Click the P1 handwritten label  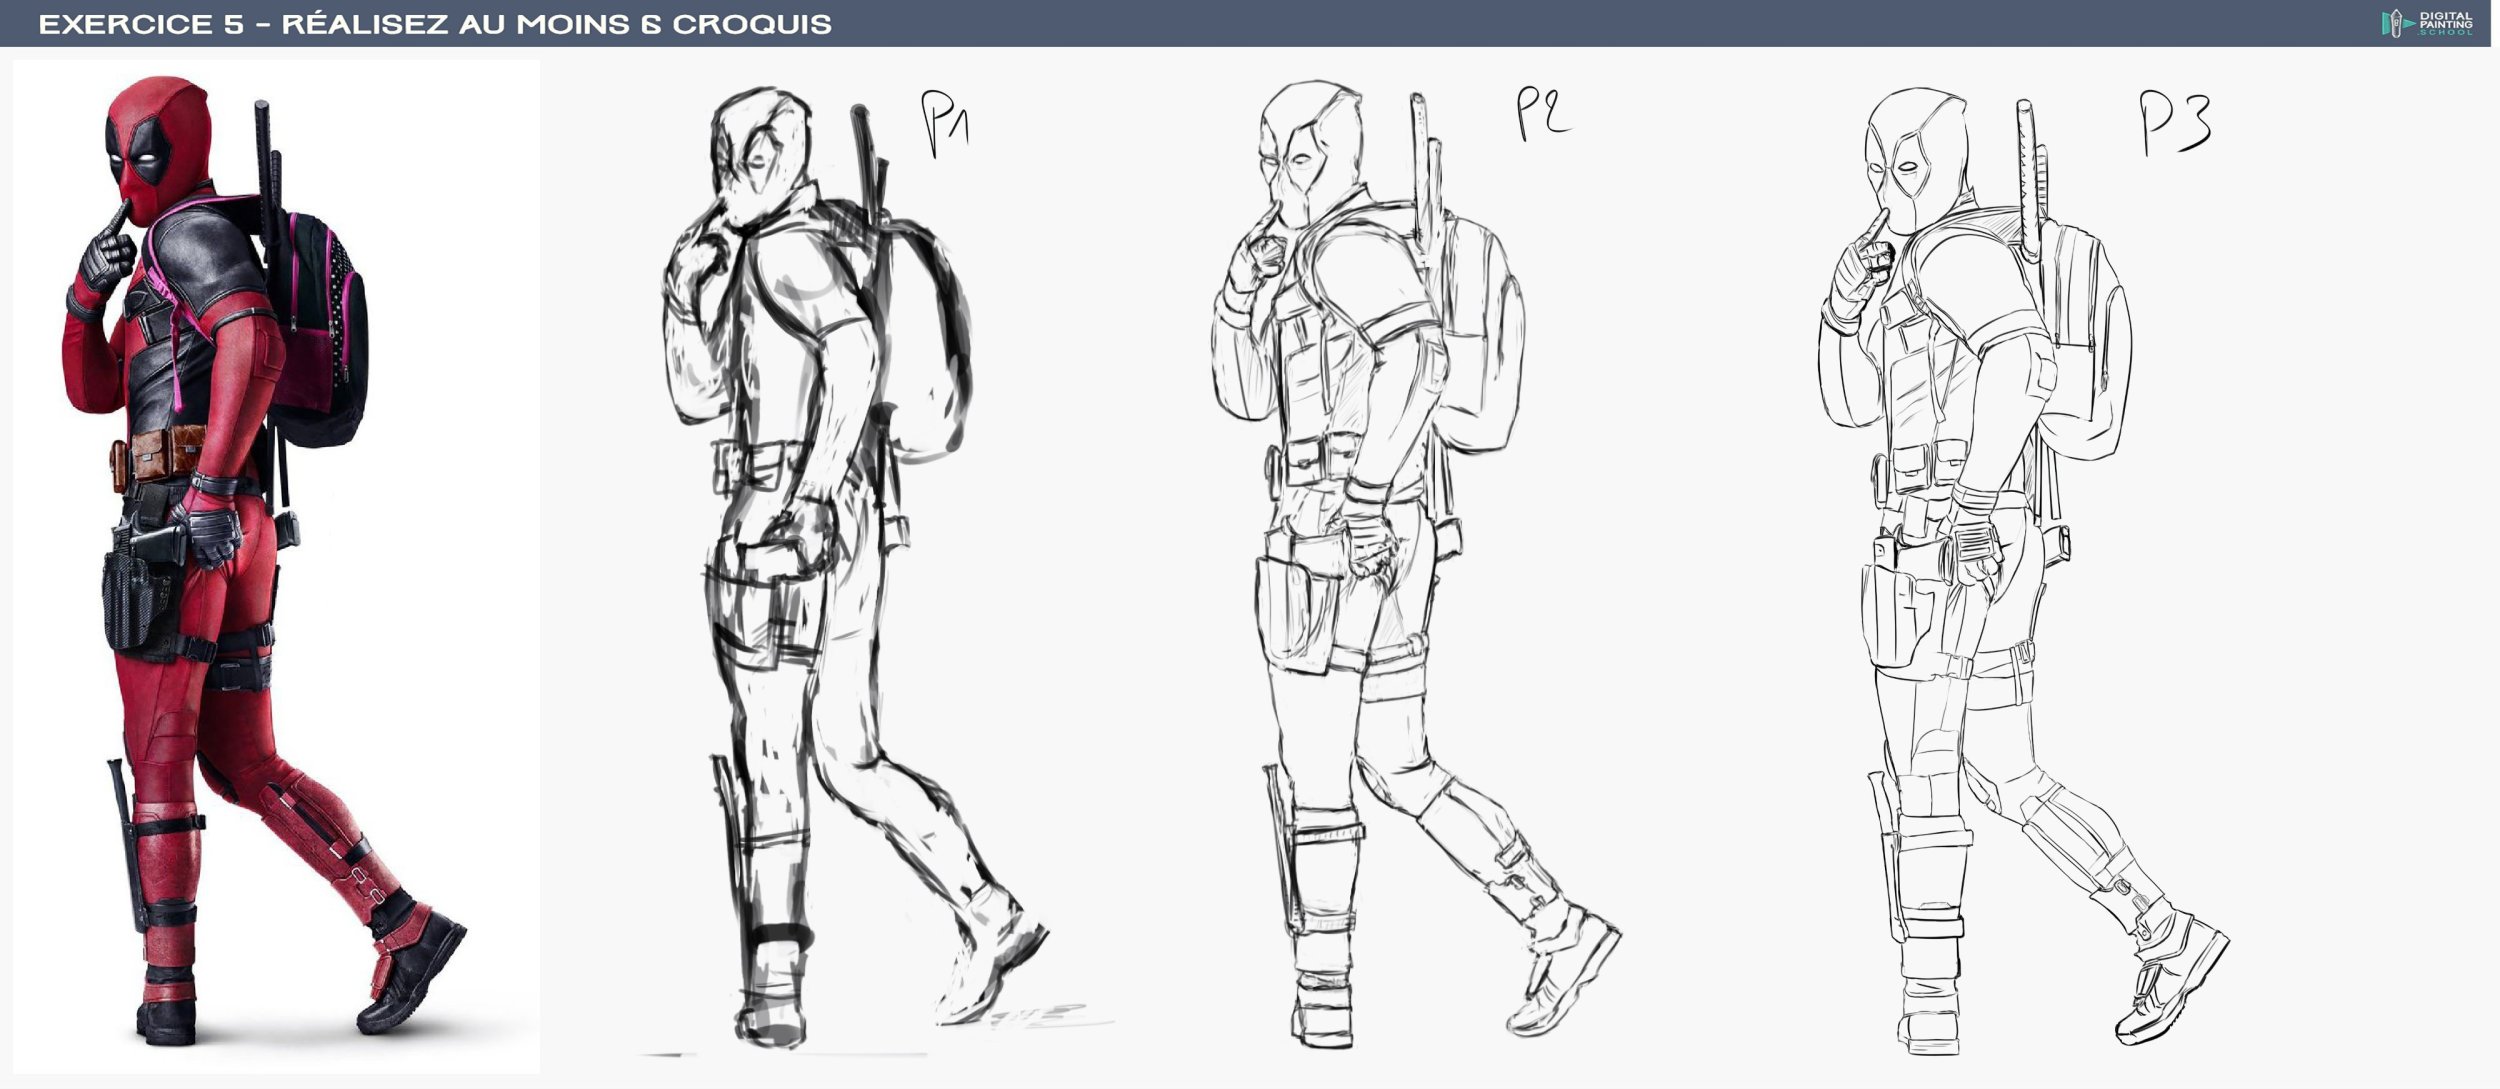[944, 124]
